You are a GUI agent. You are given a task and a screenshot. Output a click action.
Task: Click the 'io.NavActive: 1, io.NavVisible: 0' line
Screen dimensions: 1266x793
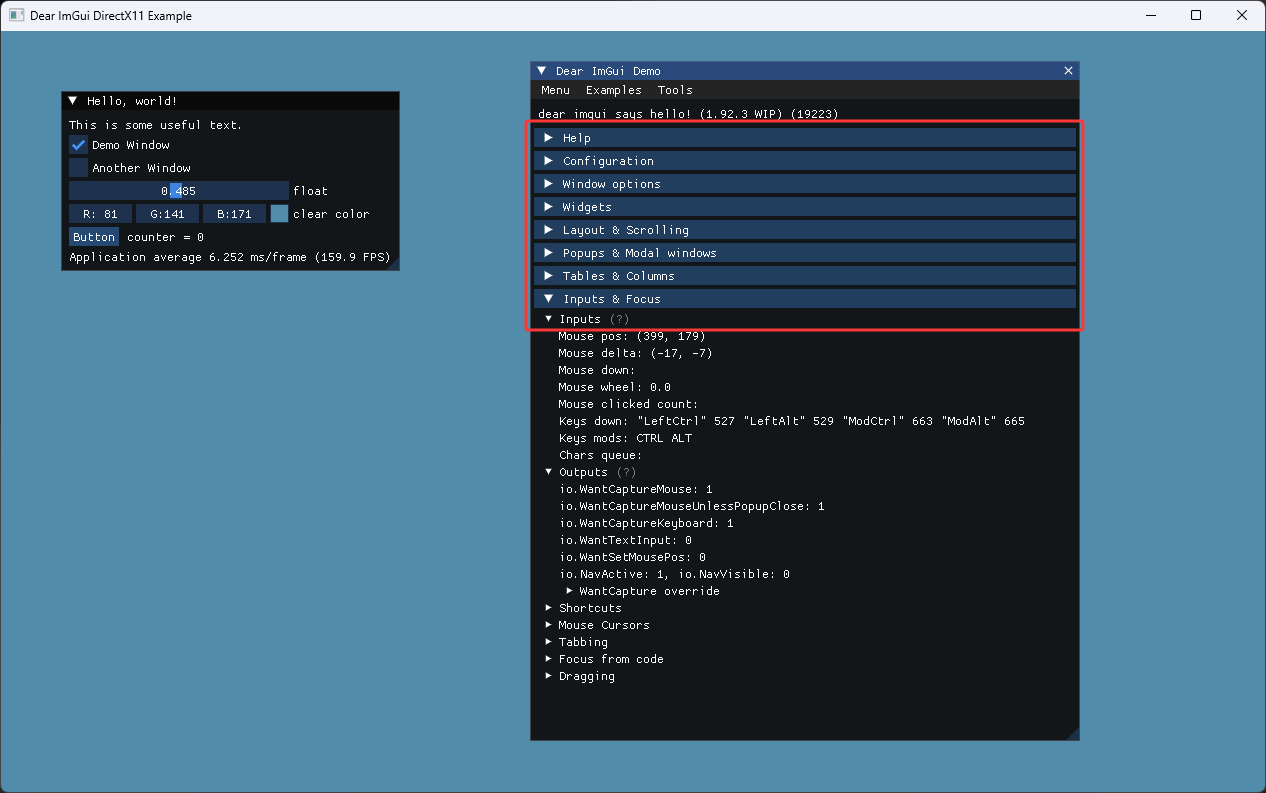(x=674, y=574)
